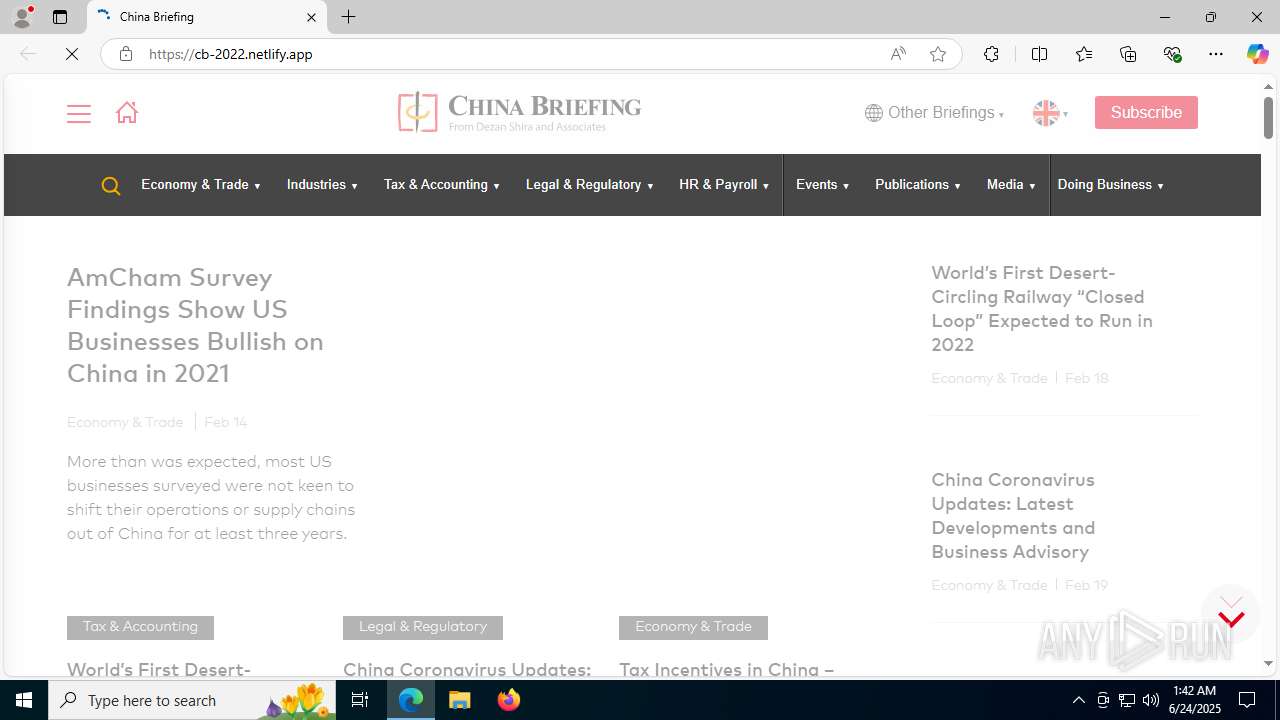Expand the Publications menu
Image resolution: width=1280 pixels, height=720 pixels.
[917, 185]
